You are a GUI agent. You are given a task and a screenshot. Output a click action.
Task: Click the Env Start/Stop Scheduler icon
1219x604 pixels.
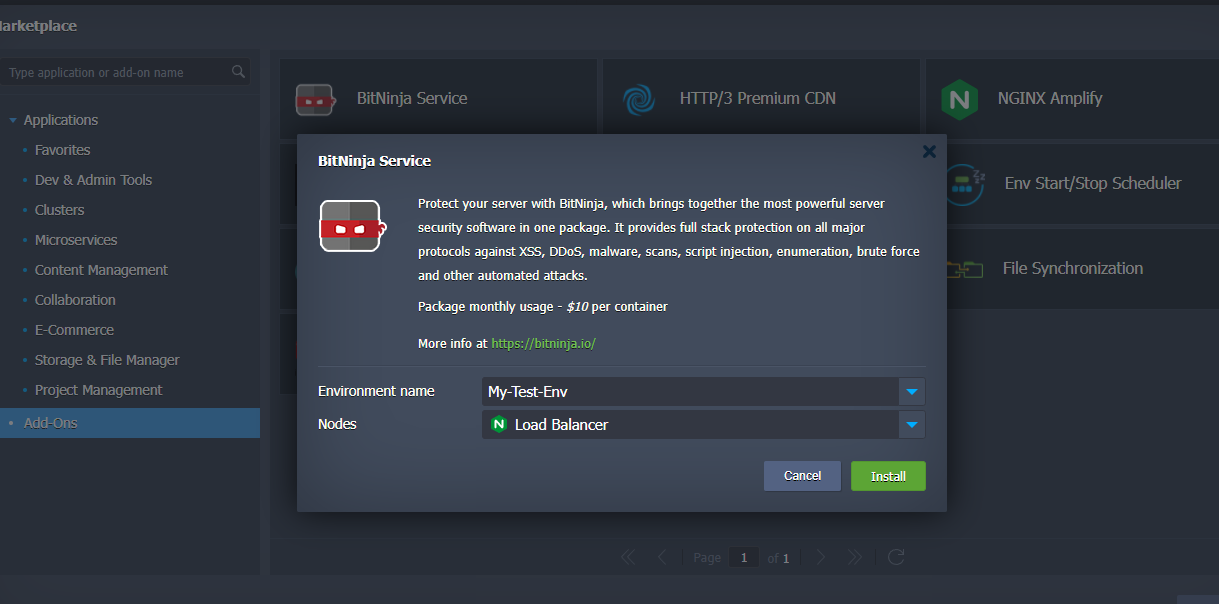point(966,184)
